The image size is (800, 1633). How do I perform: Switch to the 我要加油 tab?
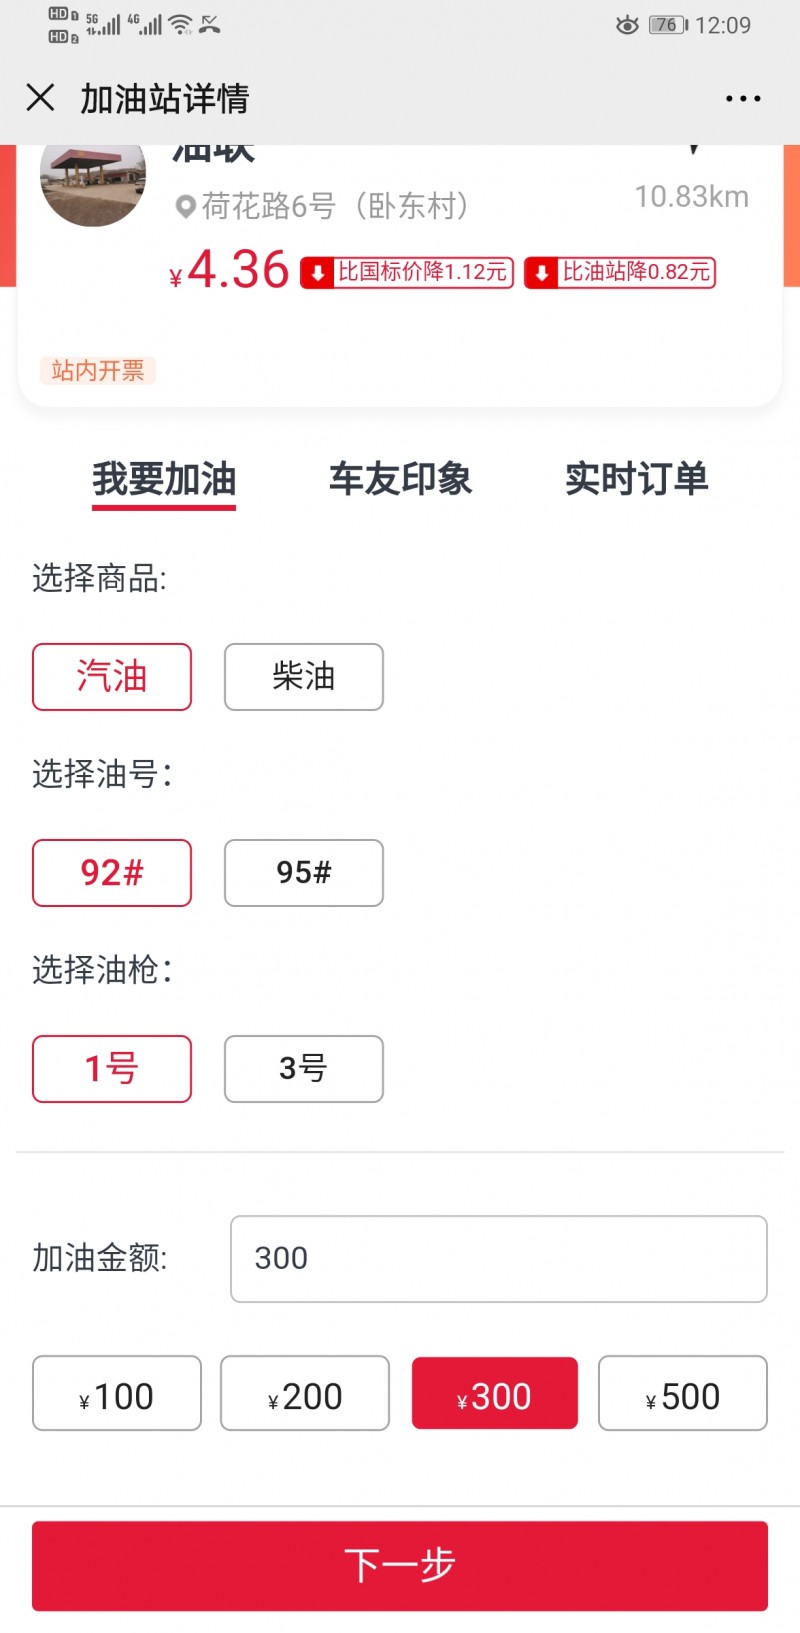[164, 480]
